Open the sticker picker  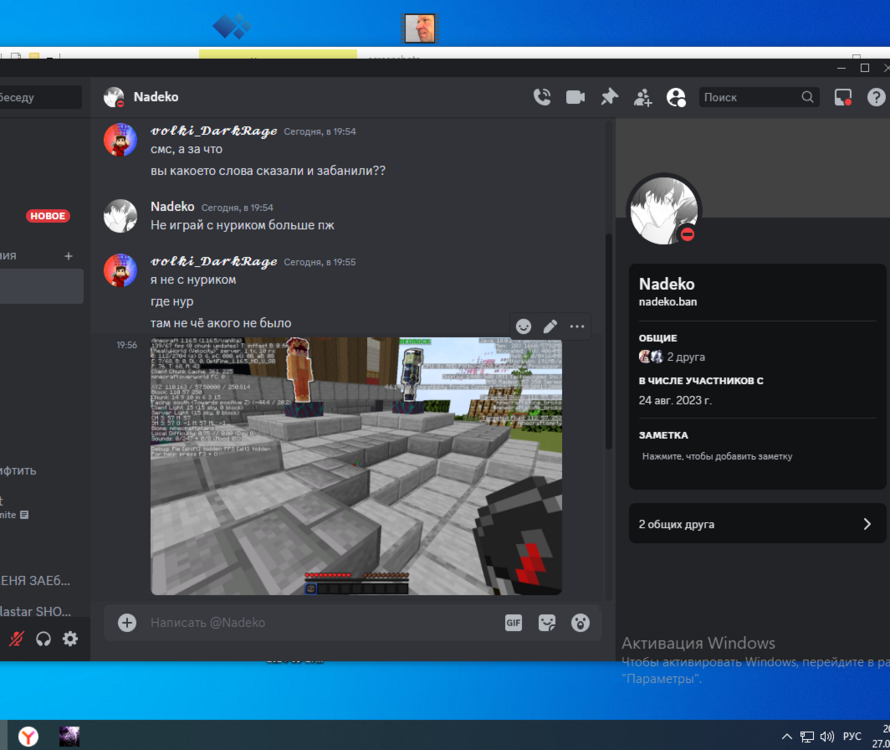click(x=547, y=623)
